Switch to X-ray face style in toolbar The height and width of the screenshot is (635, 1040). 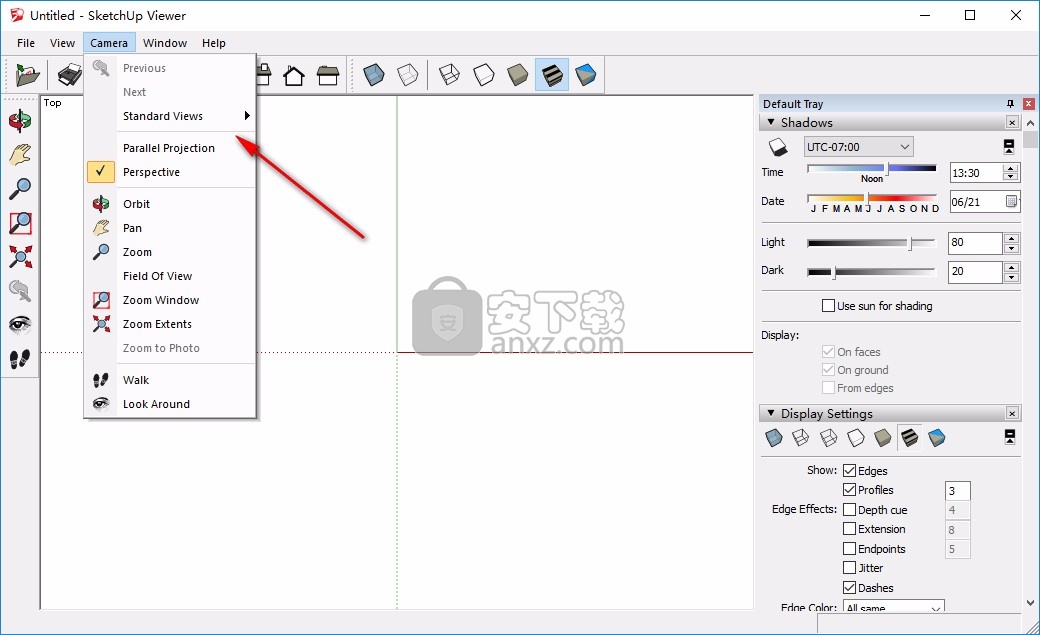374,75
